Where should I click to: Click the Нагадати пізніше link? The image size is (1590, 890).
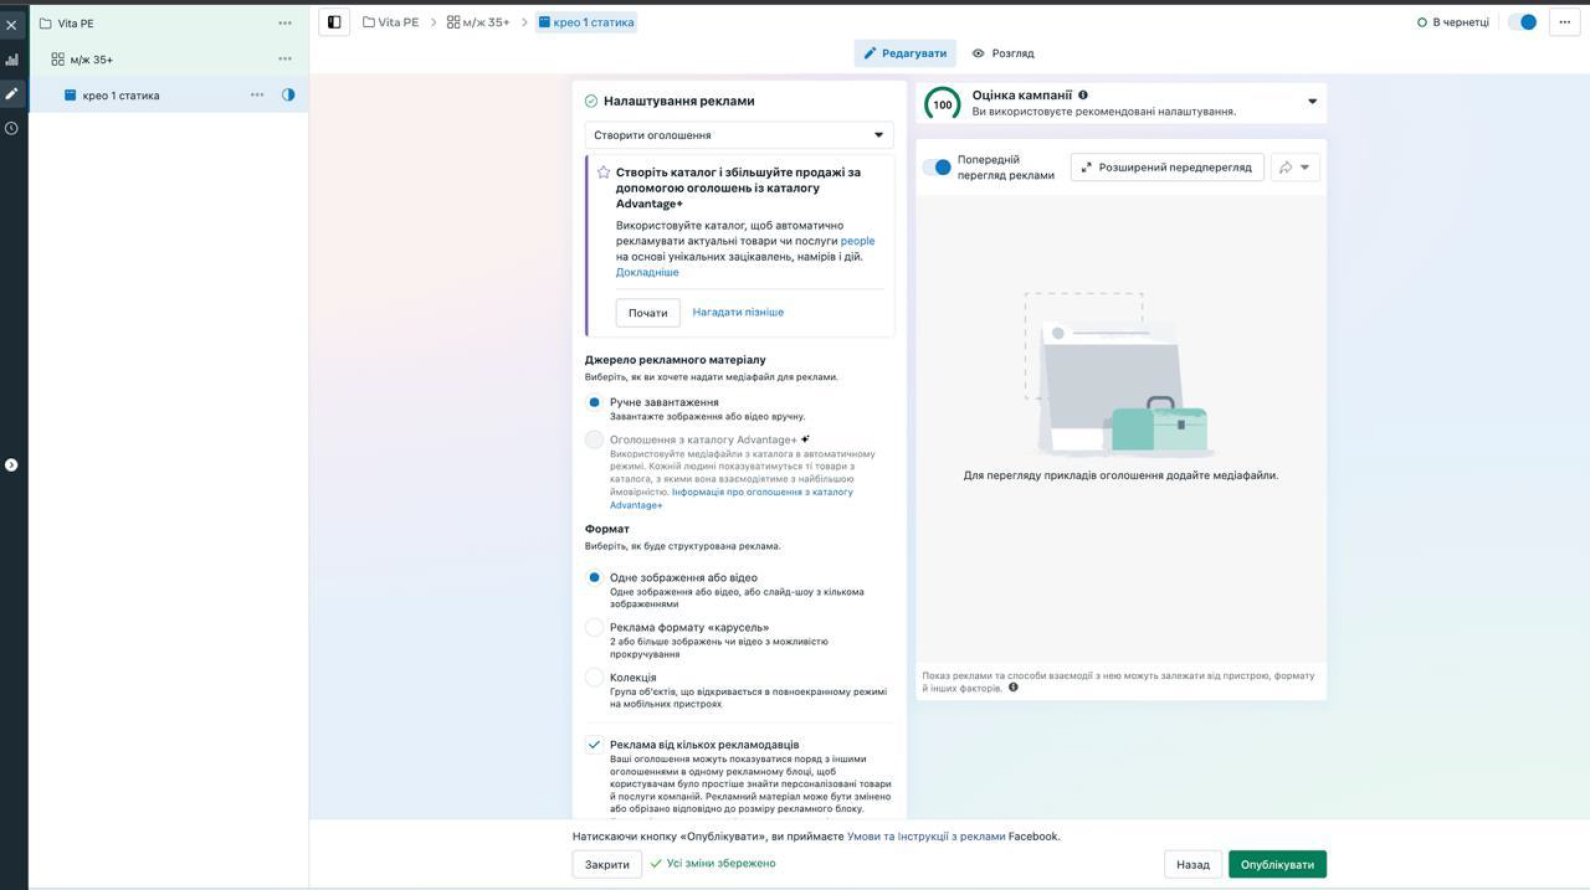click(738, 312)
